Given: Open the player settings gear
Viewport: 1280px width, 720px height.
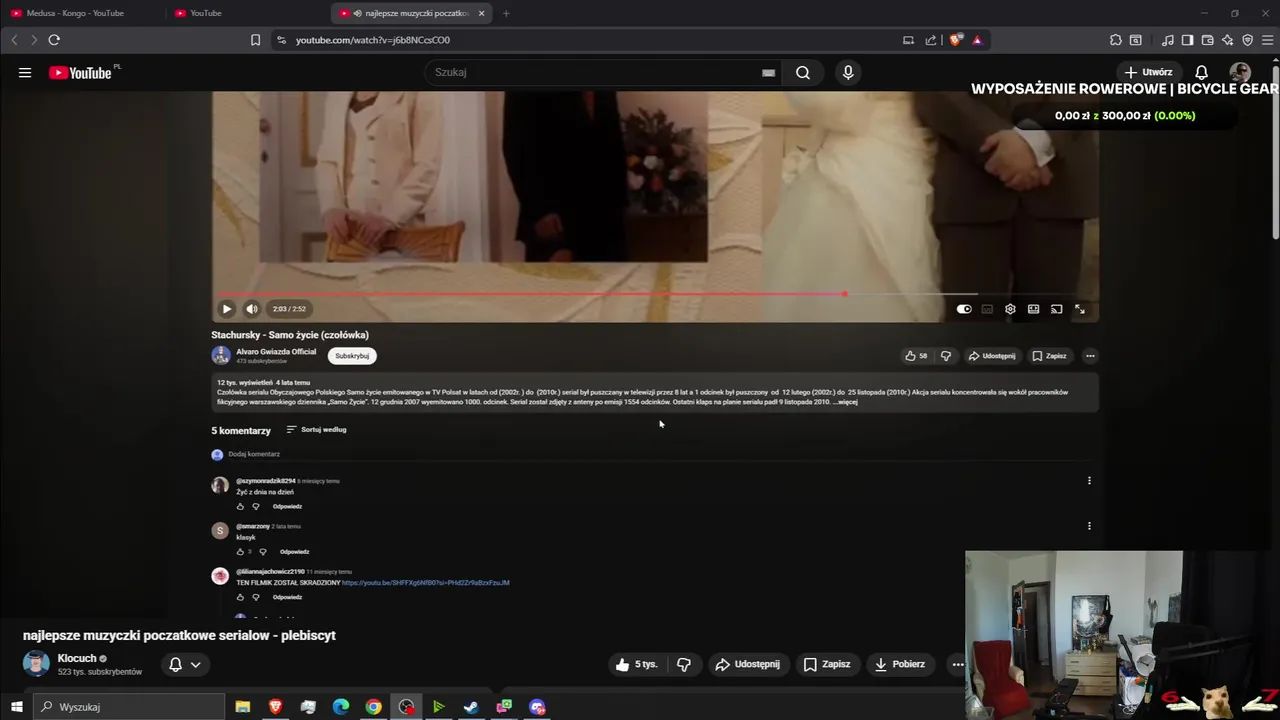Looking at the screenshot, I should (x=1010, y=309).
